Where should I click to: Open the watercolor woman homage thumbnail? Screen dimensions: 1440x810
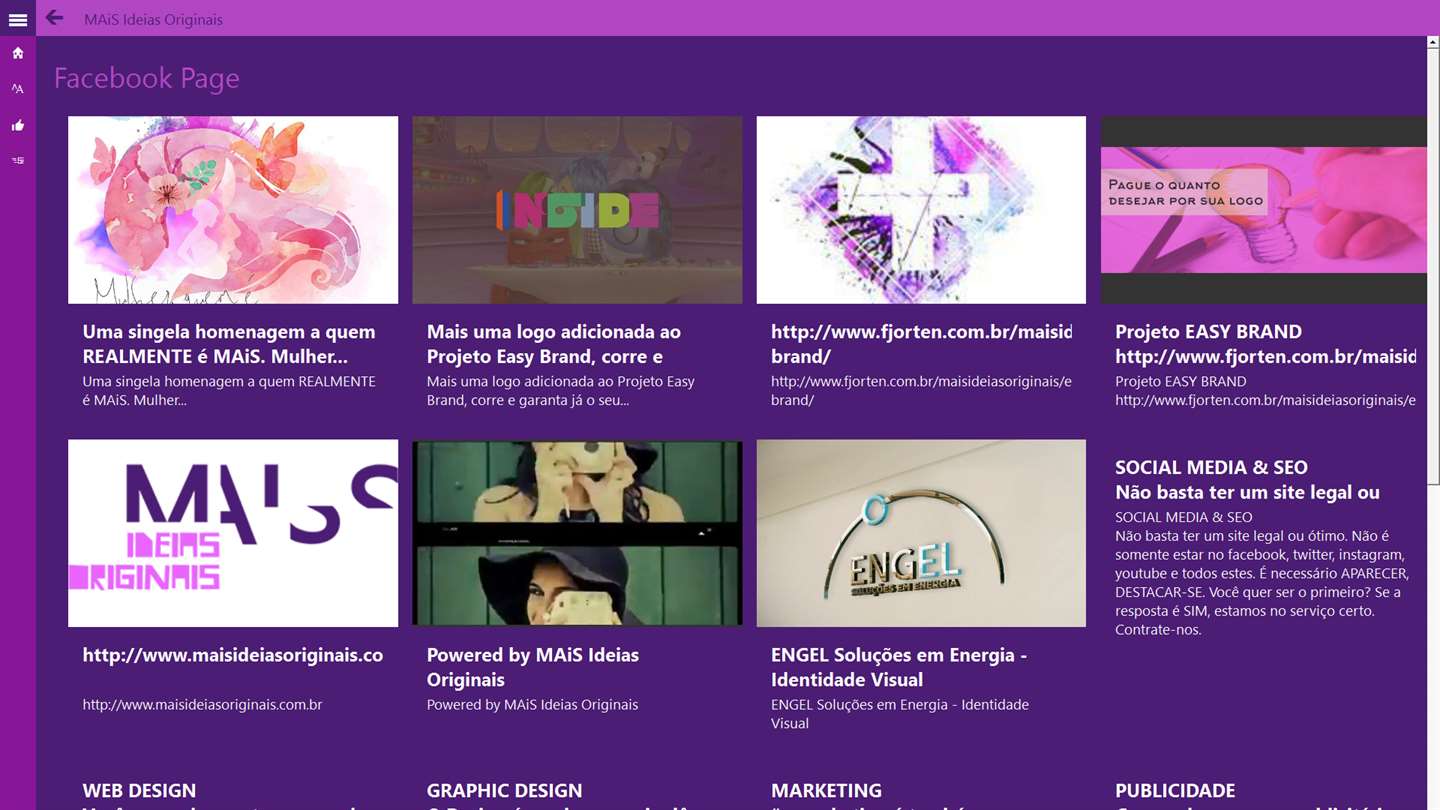233,210
